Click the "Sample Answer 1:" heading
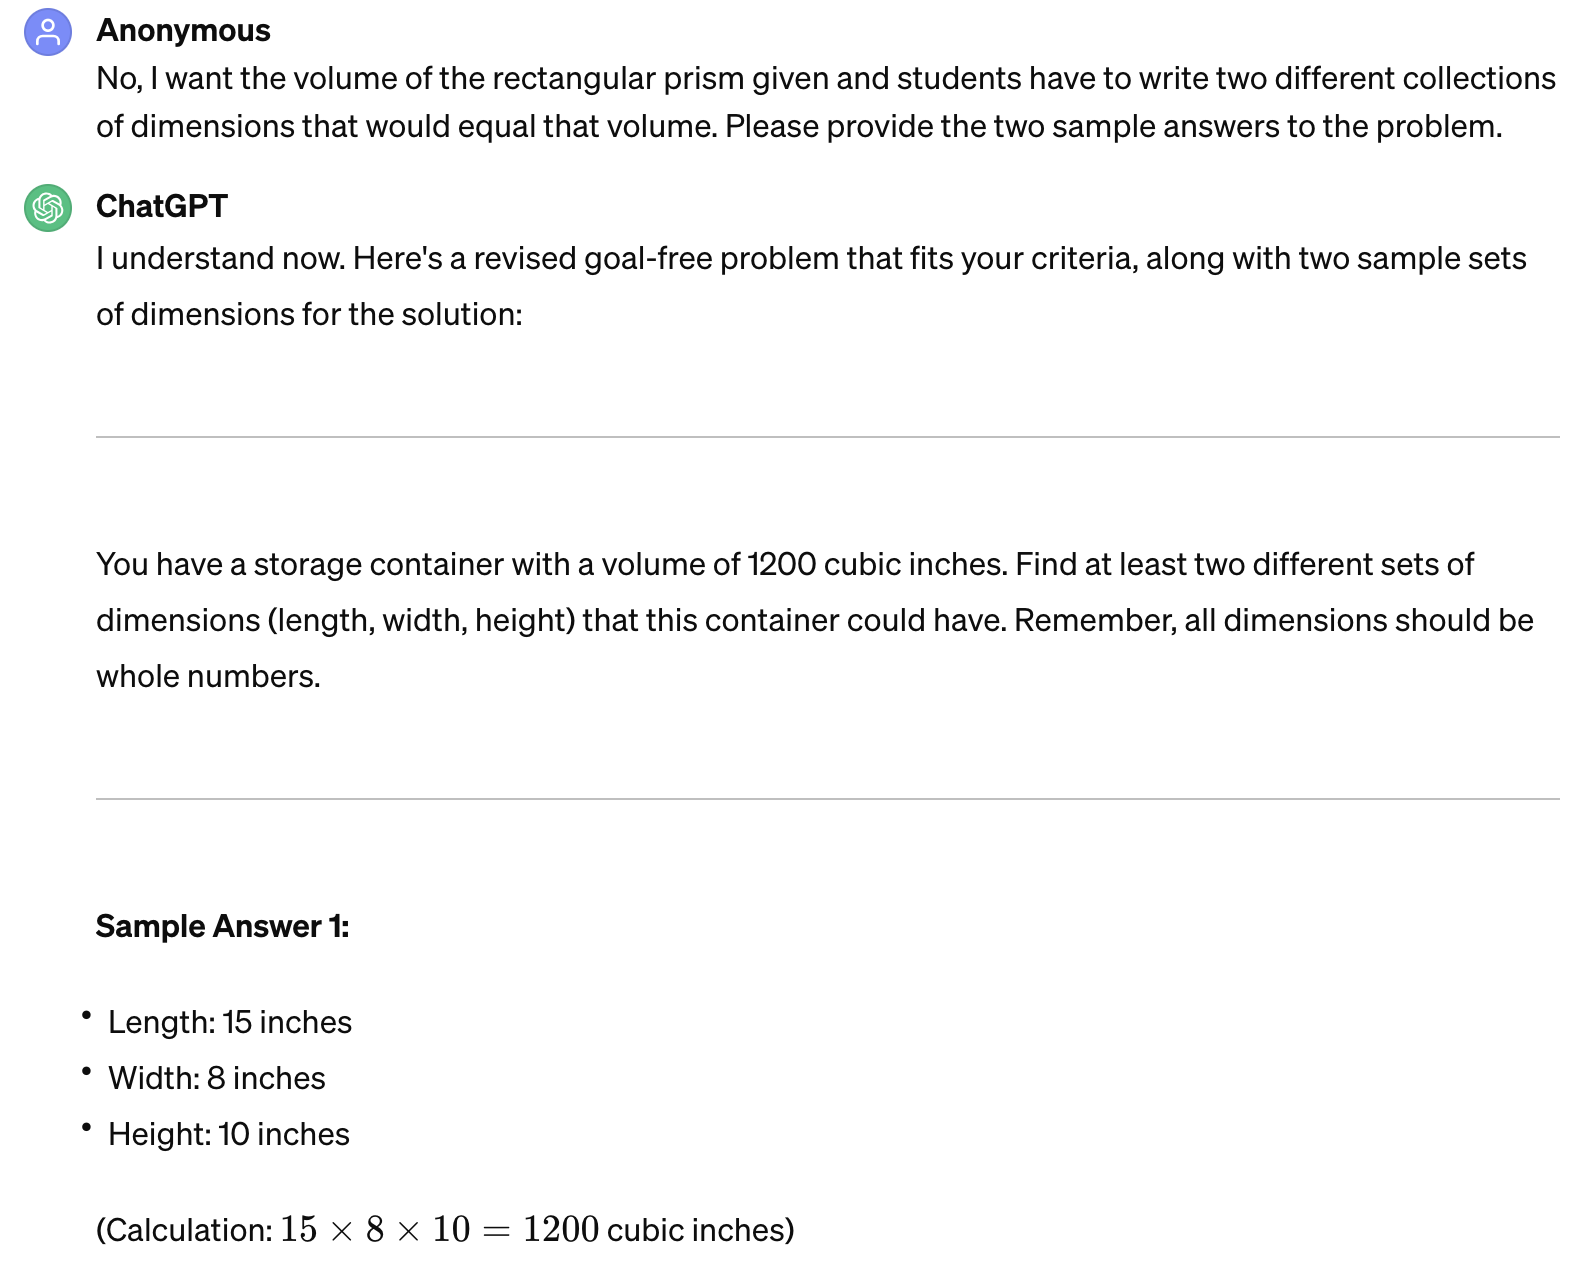This screenshot has height=1288, width=1590. pos(222,926)
